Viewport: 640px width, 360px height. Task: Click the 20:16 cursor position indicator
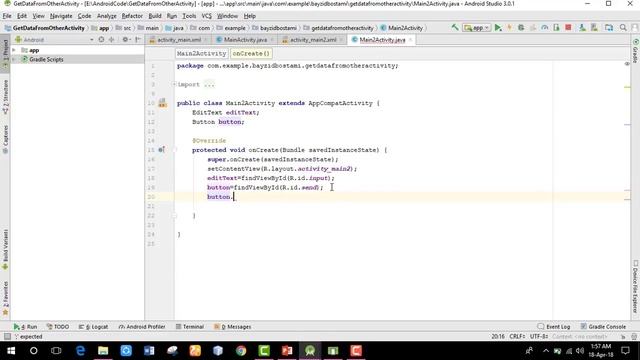[498, 336]
